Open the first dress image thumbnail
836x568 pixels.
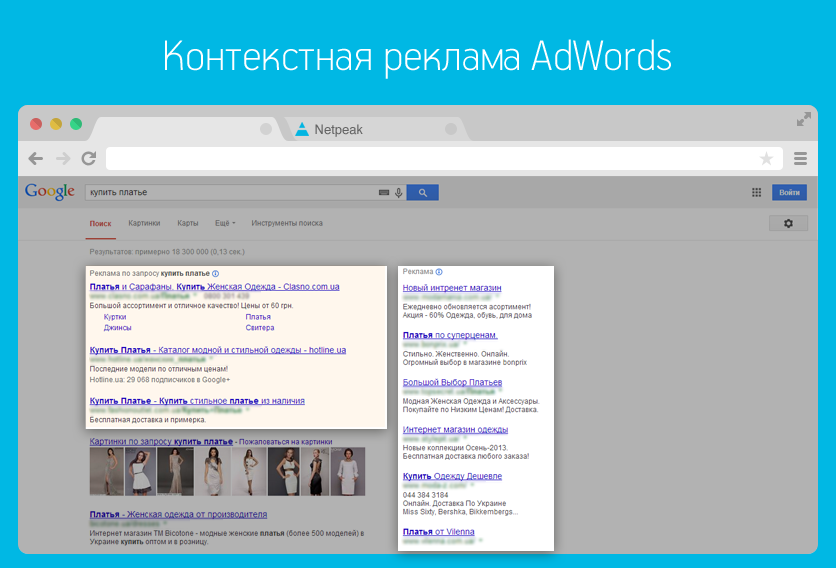coord(107,471)
